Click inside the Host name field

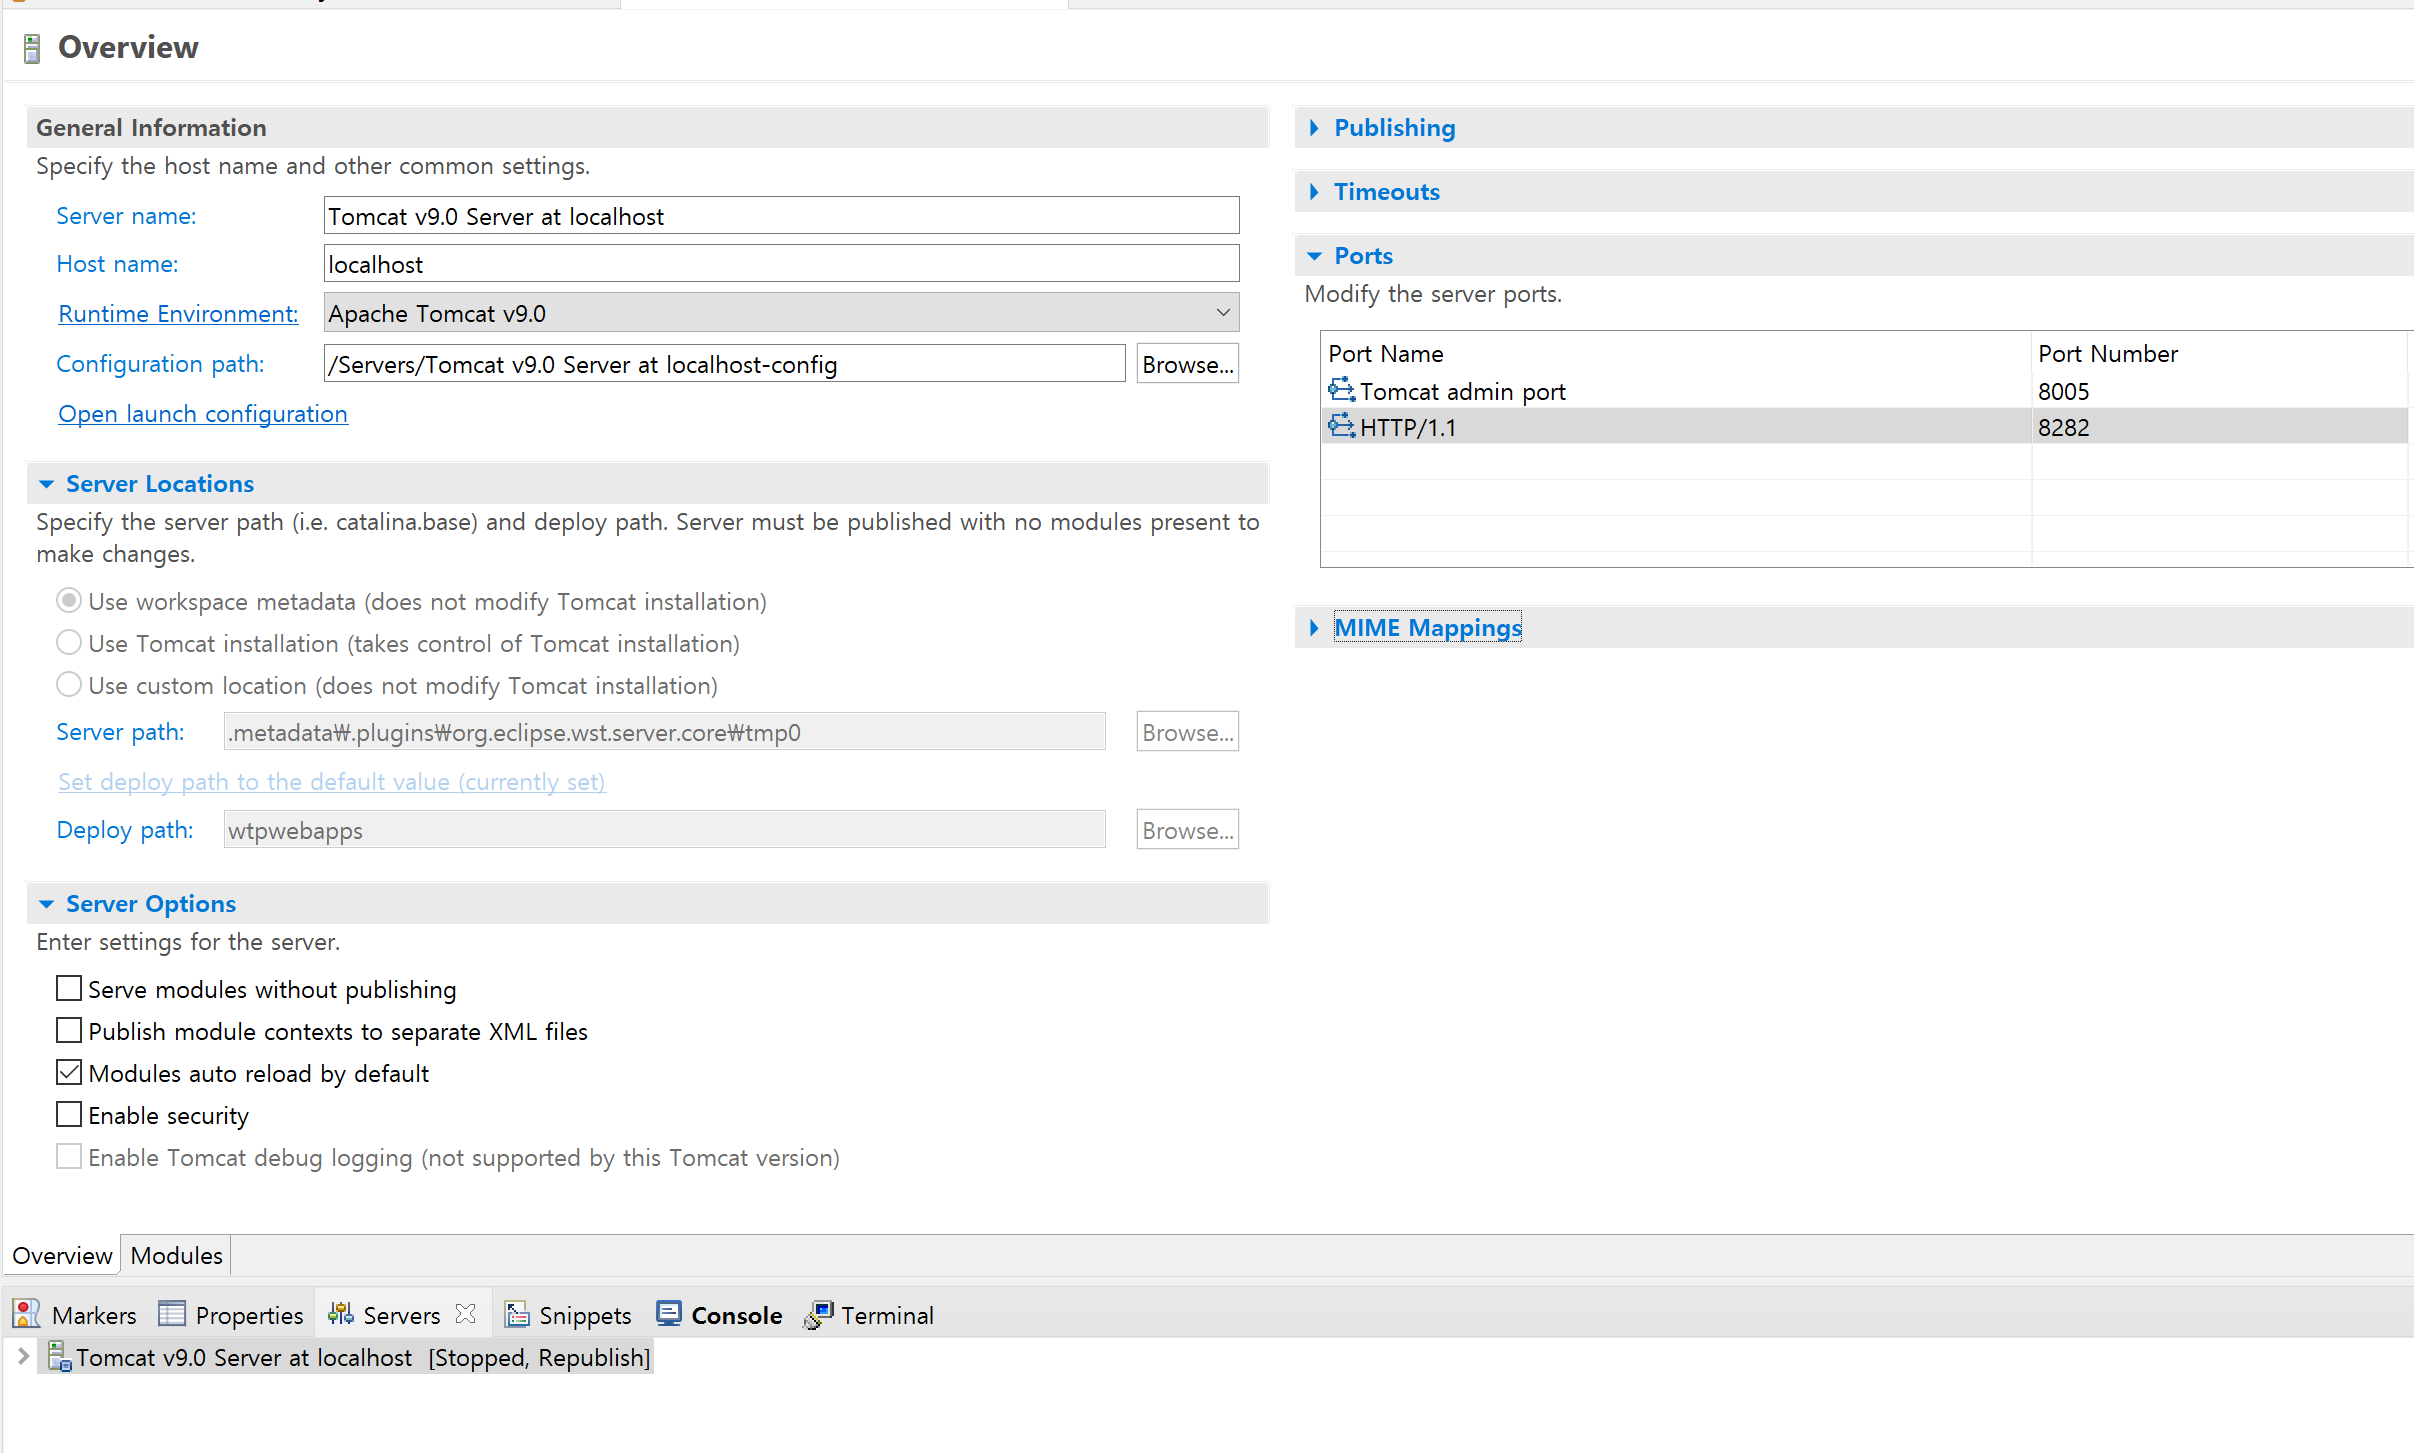pos(779,263)
